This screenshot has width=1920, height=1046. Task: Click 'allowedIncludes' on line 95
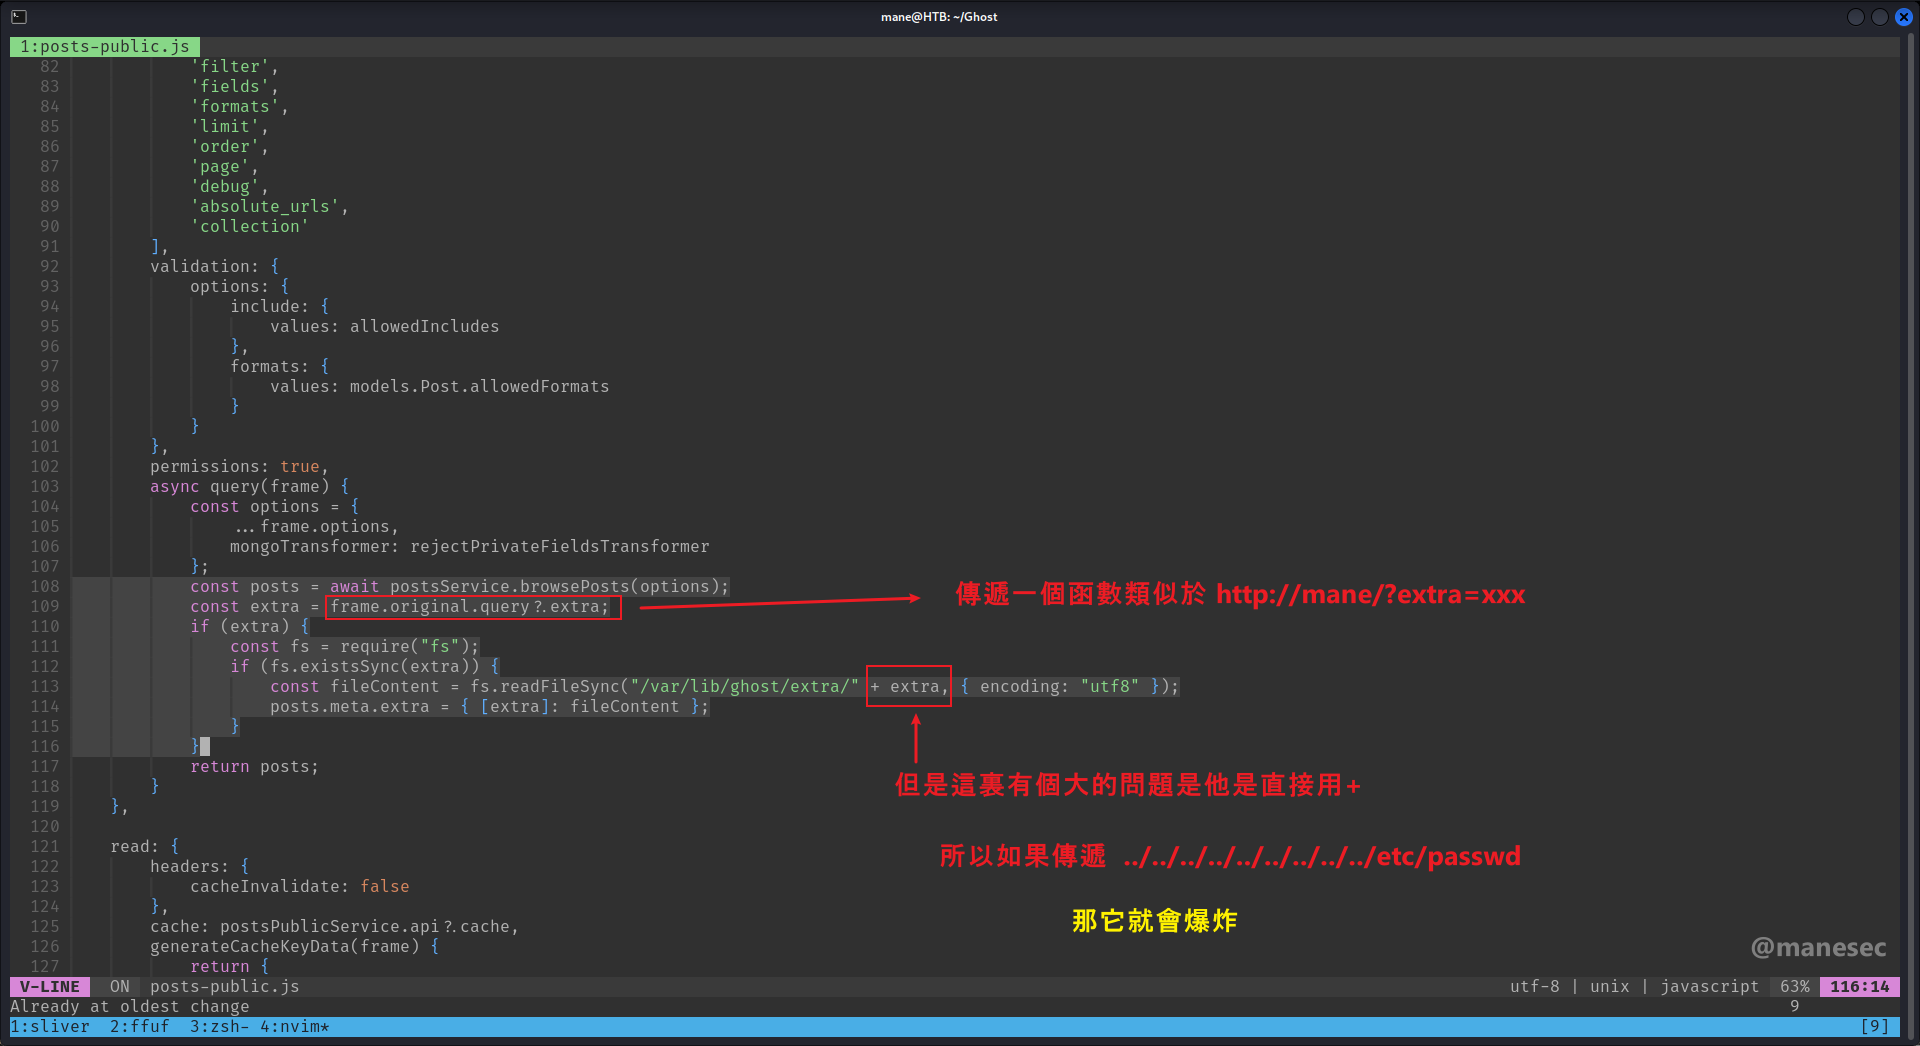[425, 327]
